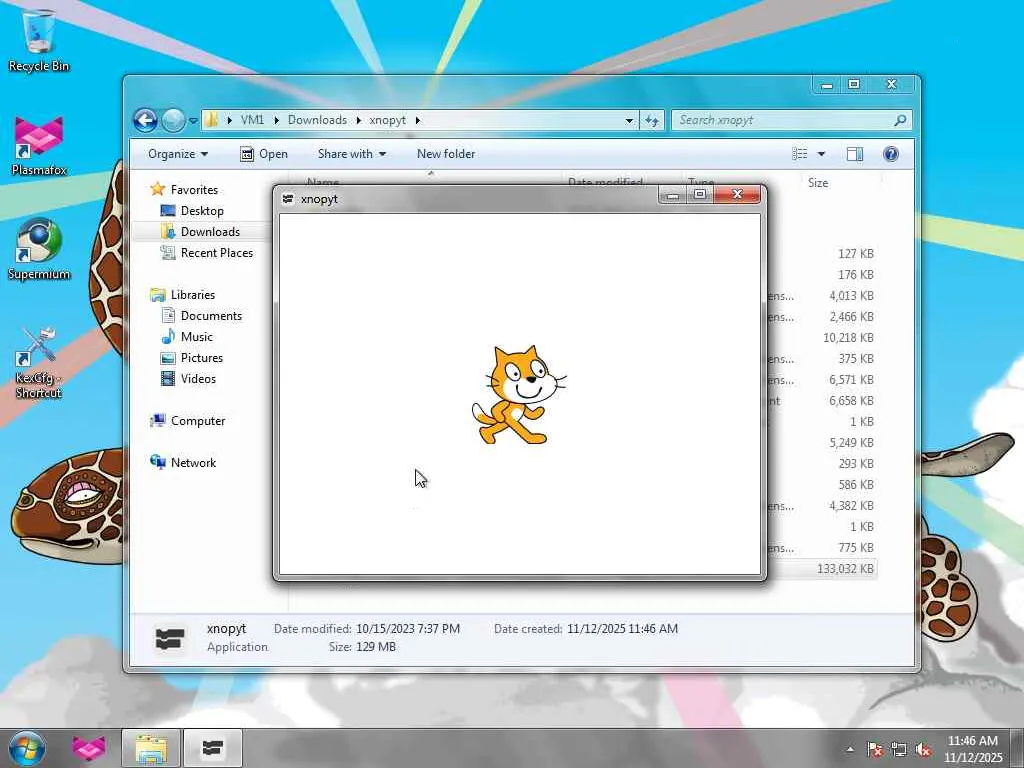Select Favorites in the navigation pane
1024x768 pixels.
click(194, 189)
